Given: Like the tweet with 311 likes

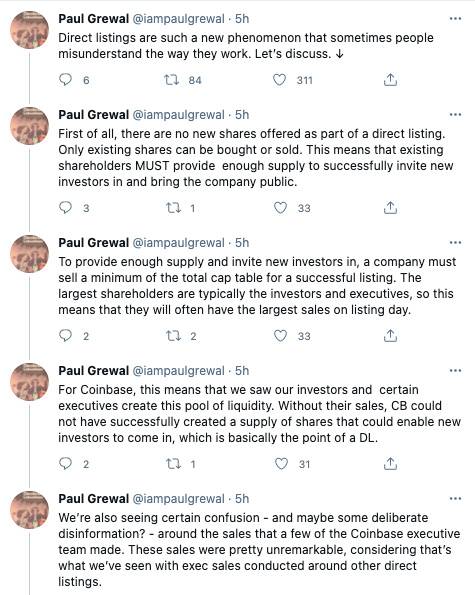Looking at the screenshot, I should click(280, 80).
